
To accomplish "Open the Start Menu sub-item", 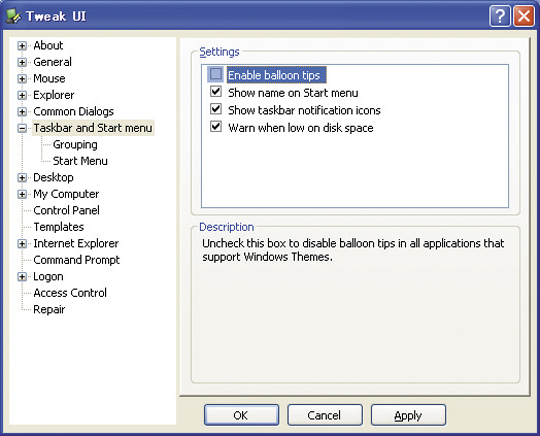I will [80, 161].
